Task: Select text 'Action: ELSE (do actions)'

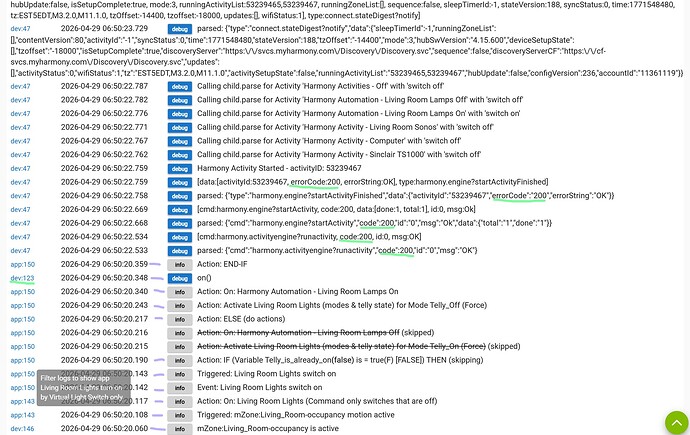Action: (x=241, y=319)
